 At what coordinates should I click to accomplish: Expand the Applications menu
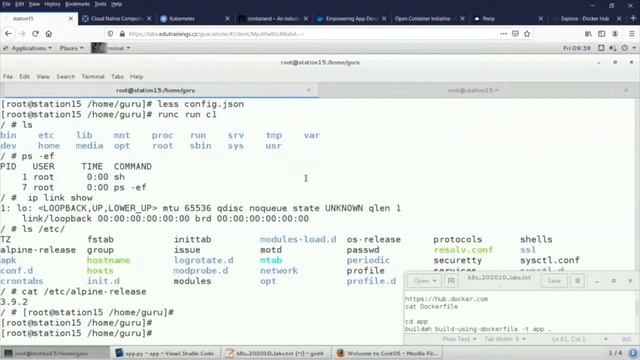[x=28, y=48]
